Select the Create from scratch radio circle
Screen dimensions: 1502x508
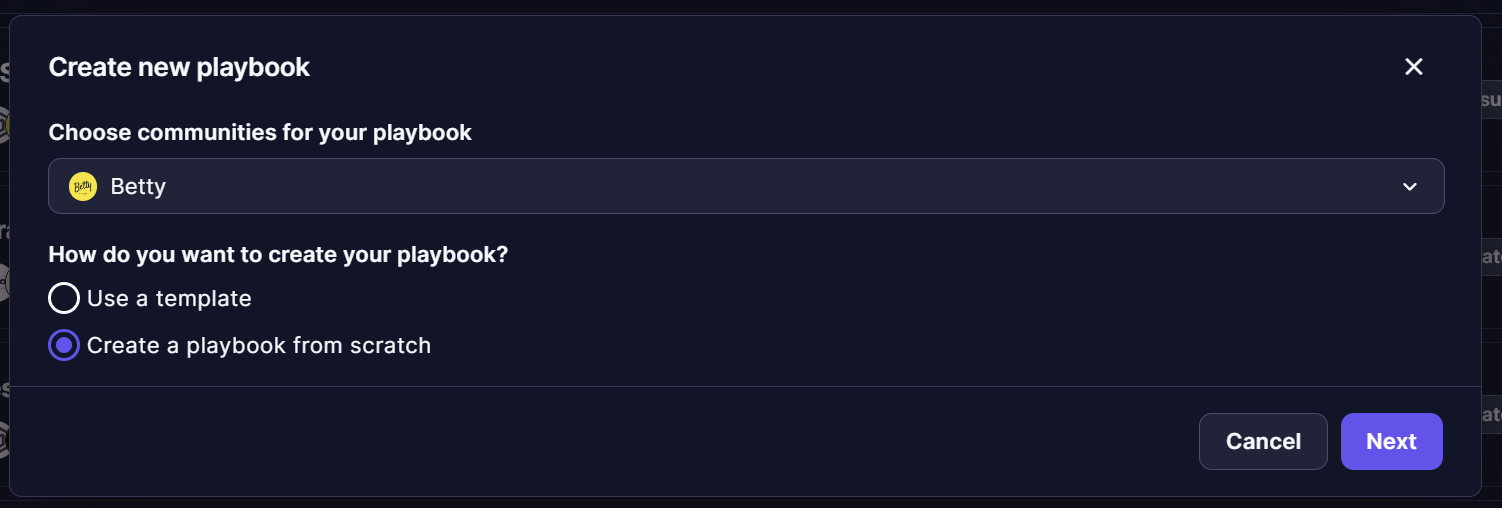click(x=64, y=345)
